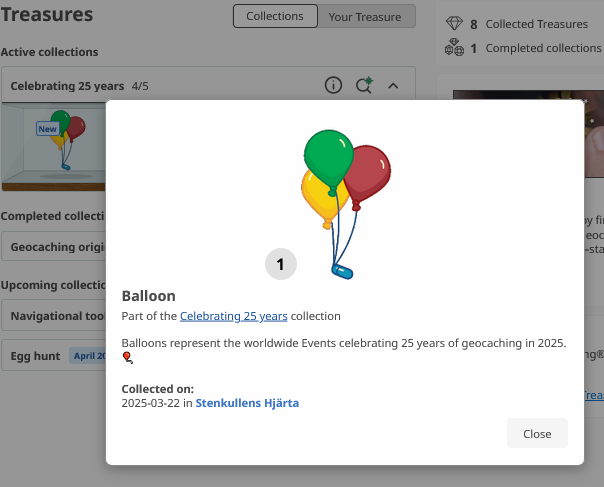The height and width of the screenshot is (487, 604).
Task: Open the Celebrating 25 years collection link
Action: [233, 316]
